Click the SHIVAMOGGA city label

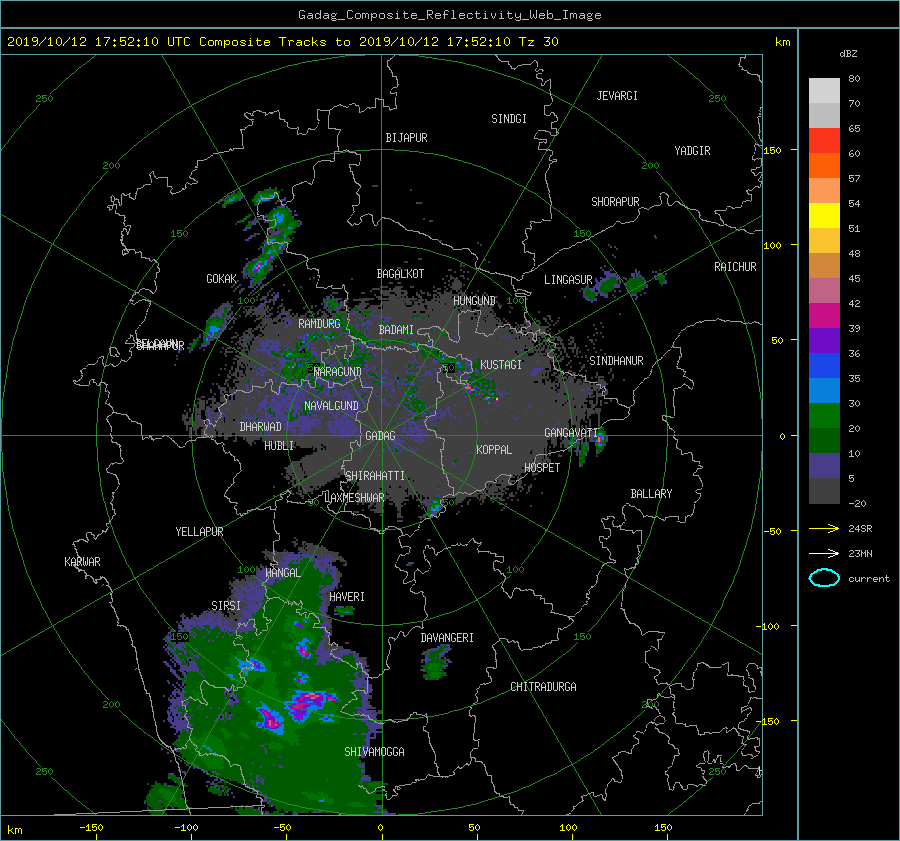point(374,752)
